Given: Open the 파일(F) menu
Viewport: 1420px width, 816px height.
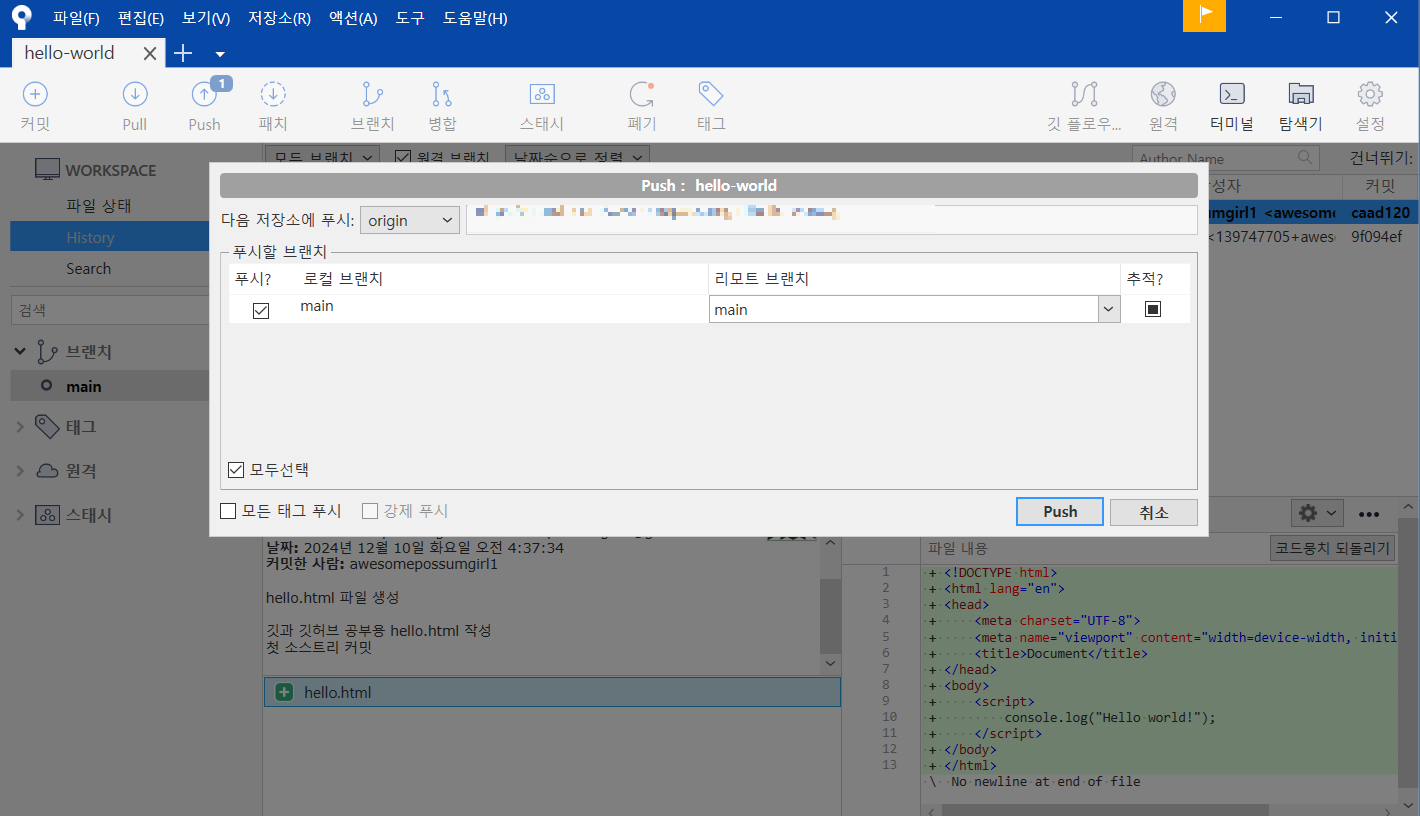Looking at the screenshot, I should pyautogui.click(x=76, y=18).
